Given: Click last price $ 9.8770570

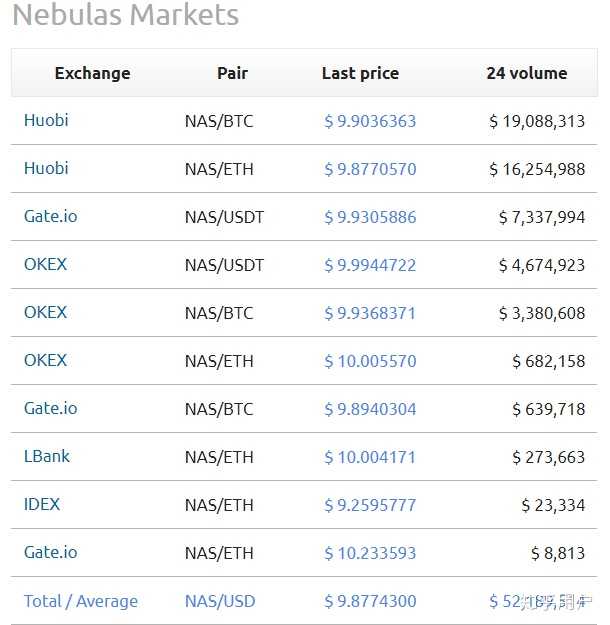Looking at the screenshot, I should (x=370, y=169).
